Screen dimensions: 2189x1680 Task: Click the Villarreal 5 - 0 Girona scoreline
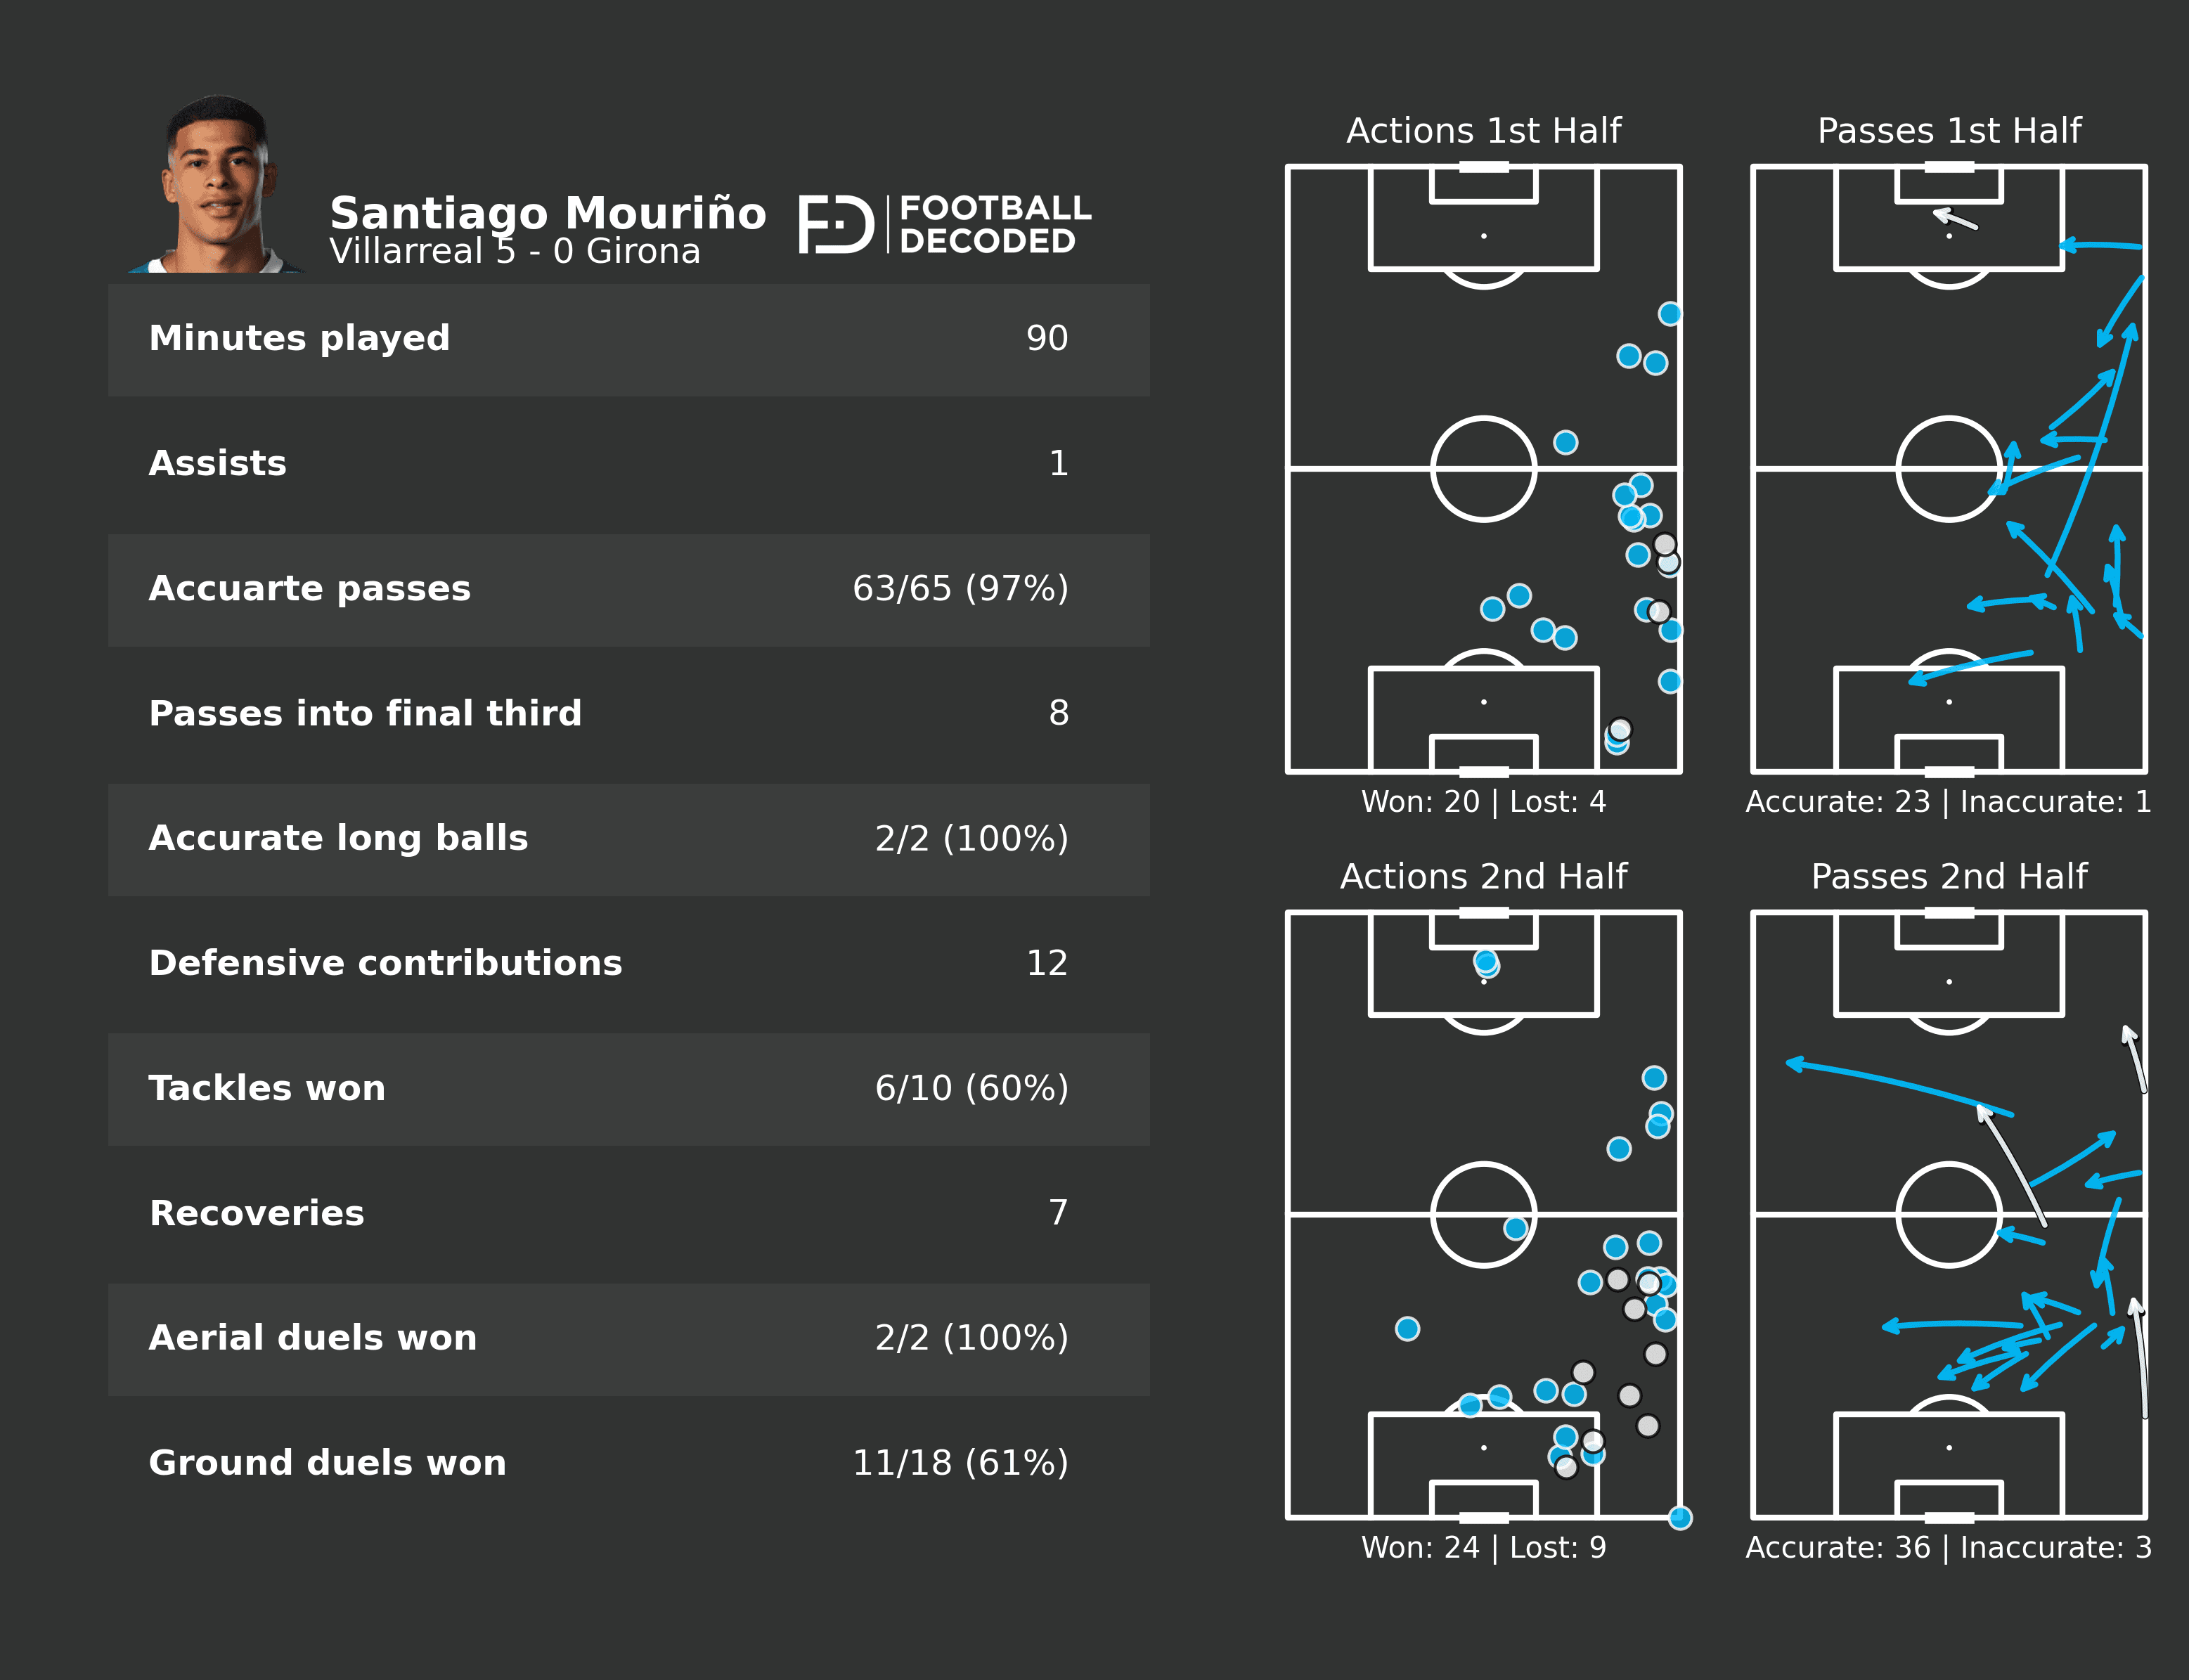[x=514, y=251]
